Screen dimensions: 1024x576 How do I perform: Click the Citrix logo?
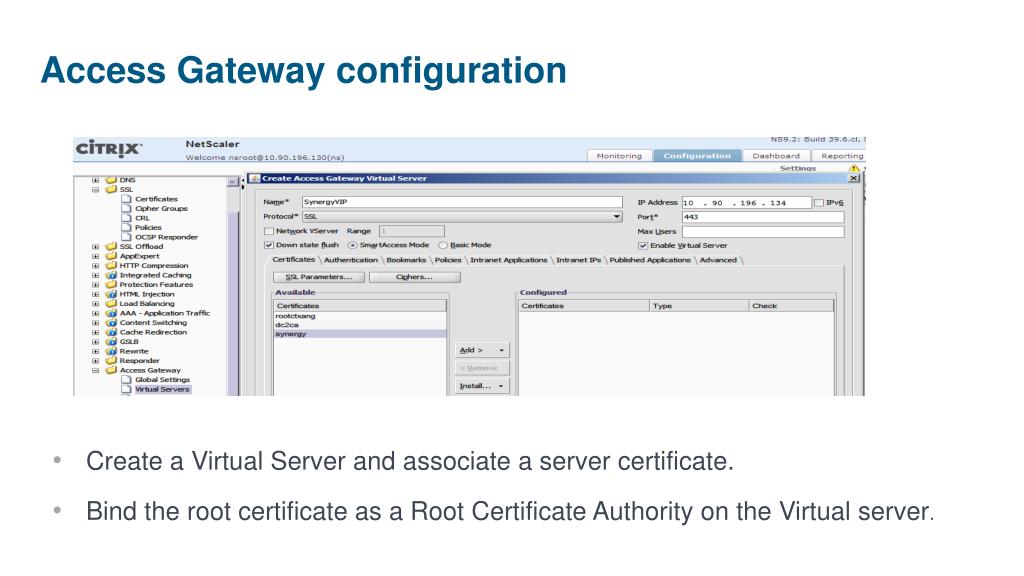pyautogui.click(x=108, y=148)
